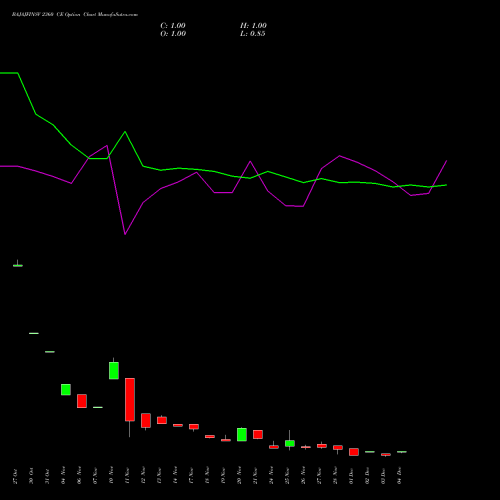Select the green candlestick above 04 Nov
500x500 pixels.
(66, 390)
